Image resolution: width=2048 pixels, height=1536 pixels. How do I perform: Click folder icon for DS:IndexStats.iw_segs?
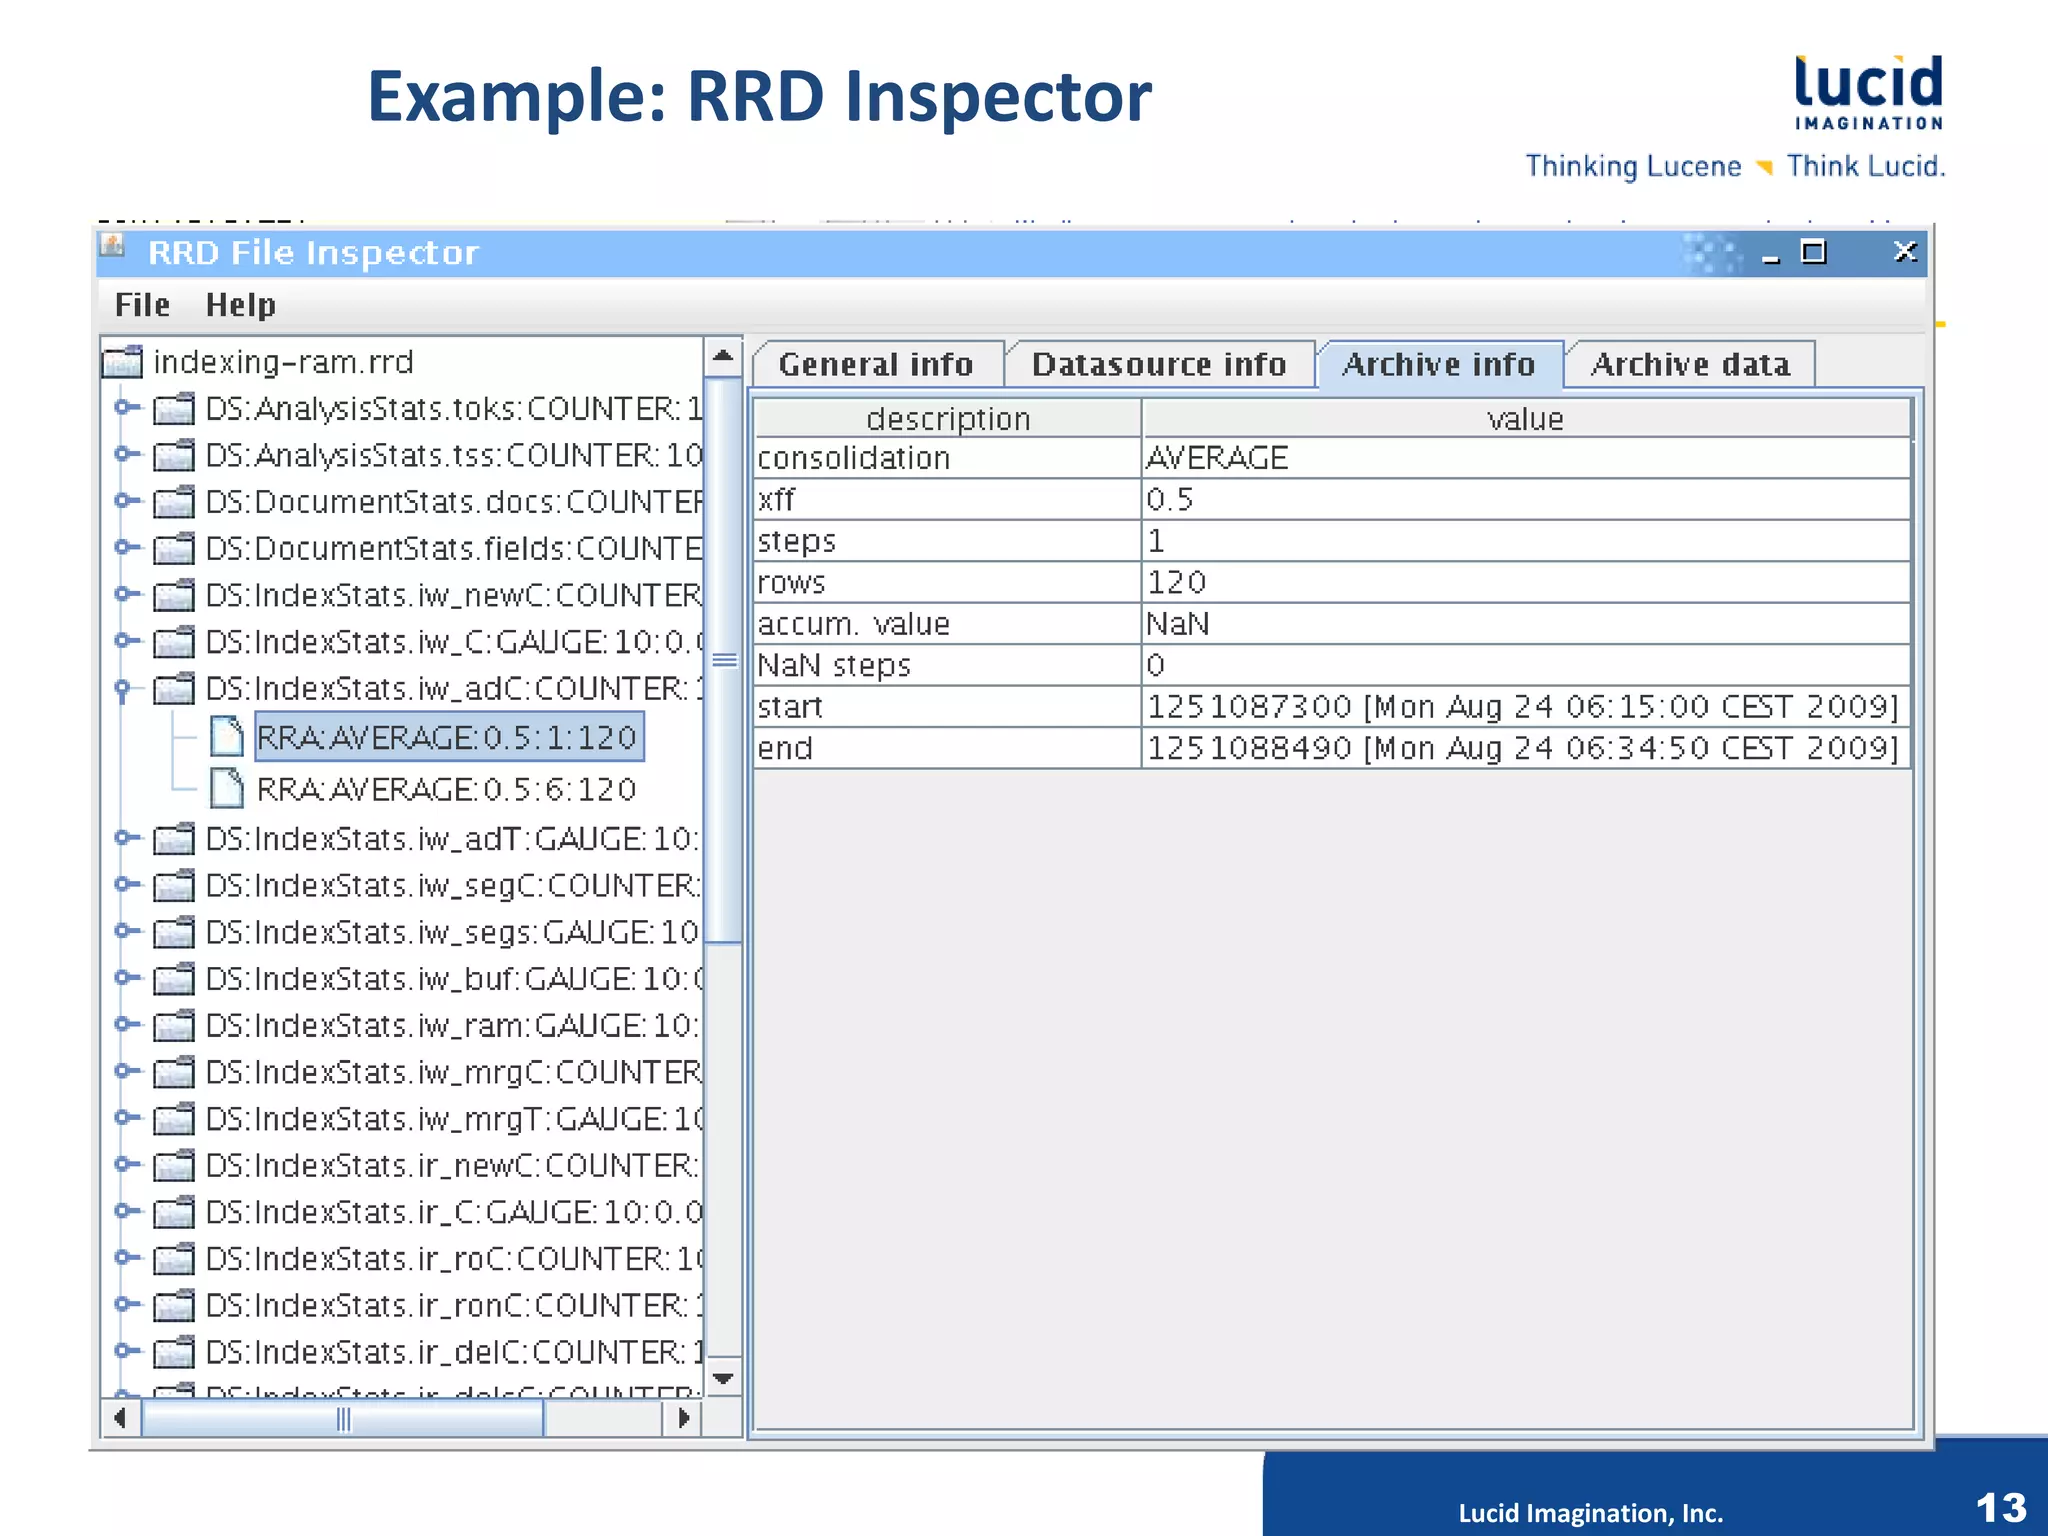click(x=174, y=932)
